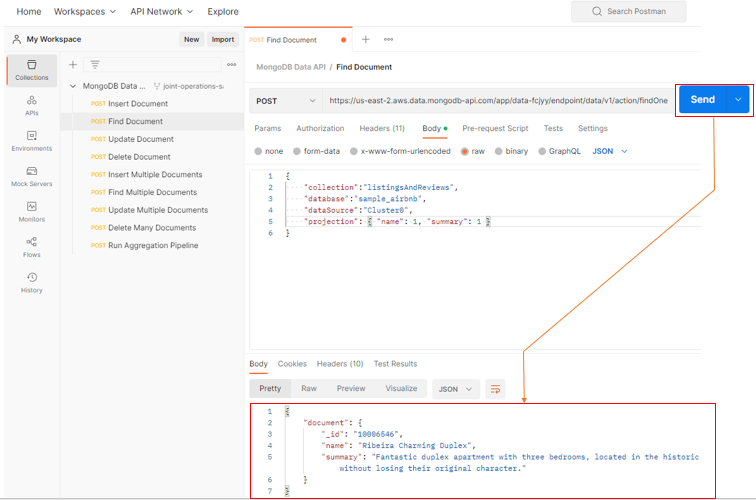Open the Test Results tab
The image size is (756, 500).
point(395,364)
